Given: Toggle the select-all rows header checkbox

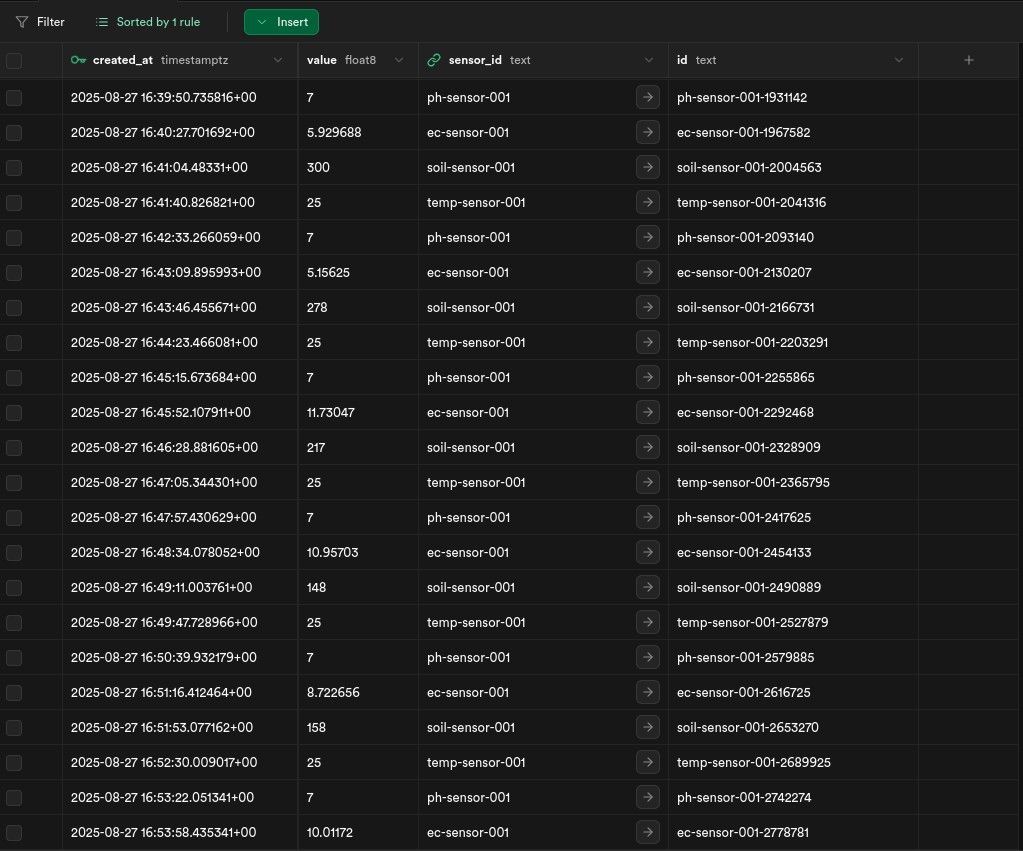Looking at the screenshot, I should pos(14,61).
